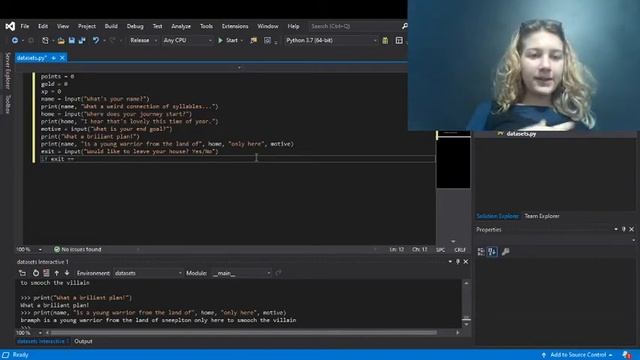The image size is (640, 360).
Task: Open Properties window options dropdown arrow
Action: [616, 229]
